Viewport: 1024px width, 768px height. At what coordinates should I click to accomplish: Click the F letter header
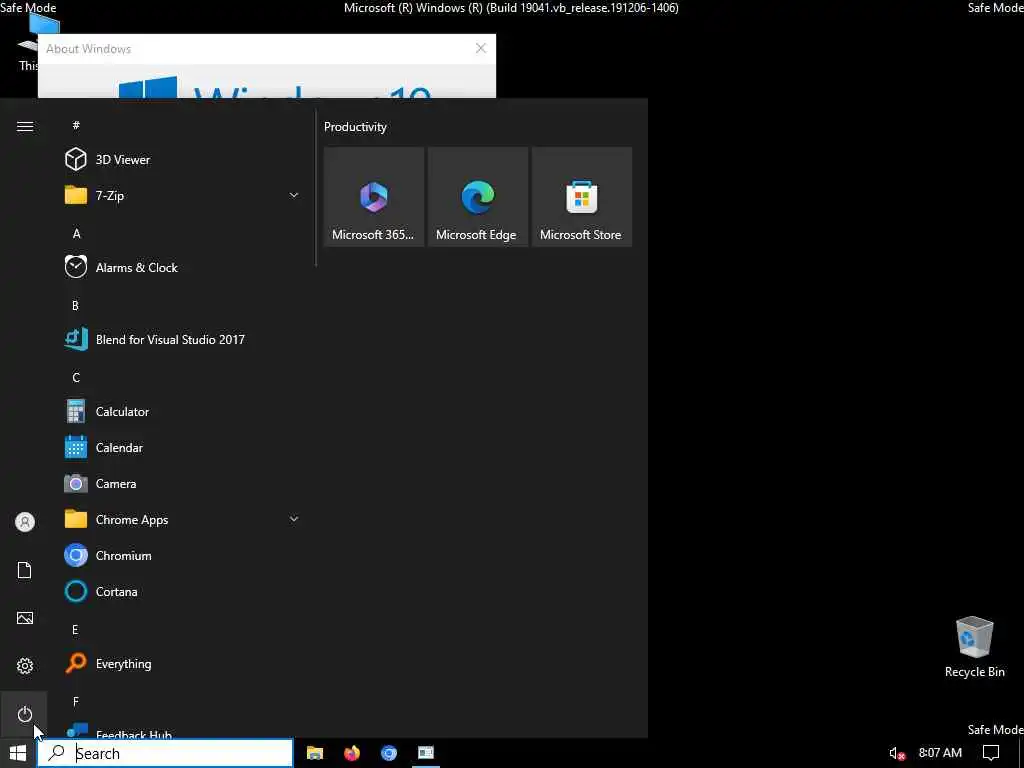click(76, 701)
